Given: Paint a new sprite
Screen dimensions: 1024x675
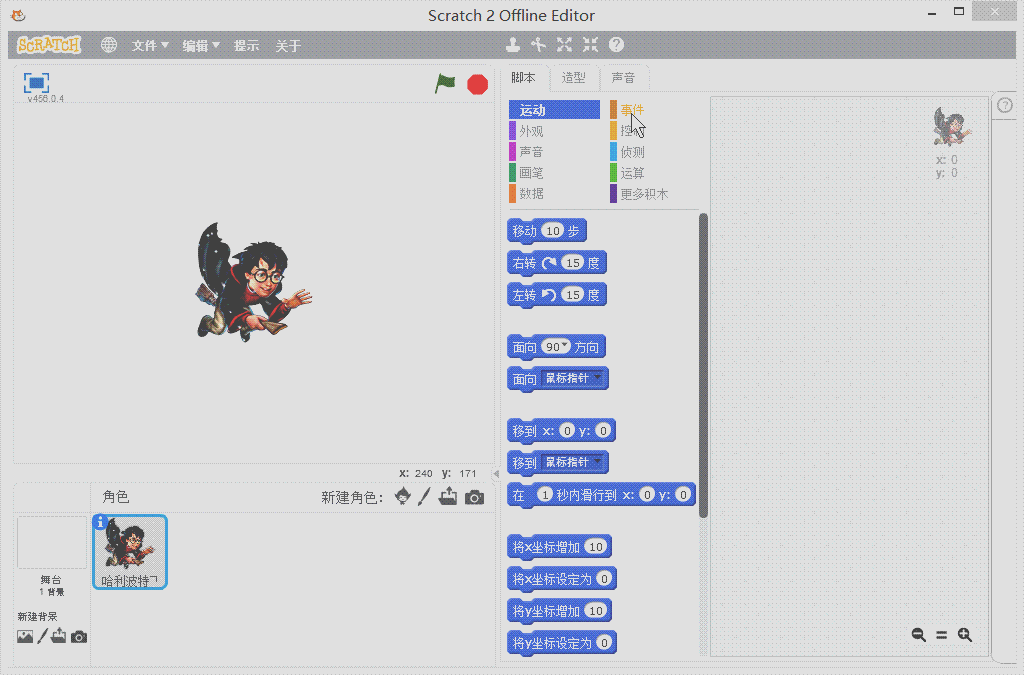Looking at the screenshot, I should (424, 497).
